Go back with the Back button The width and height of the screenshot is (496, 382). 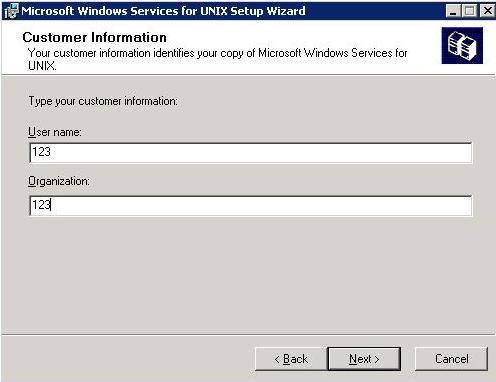coord(291,359)
